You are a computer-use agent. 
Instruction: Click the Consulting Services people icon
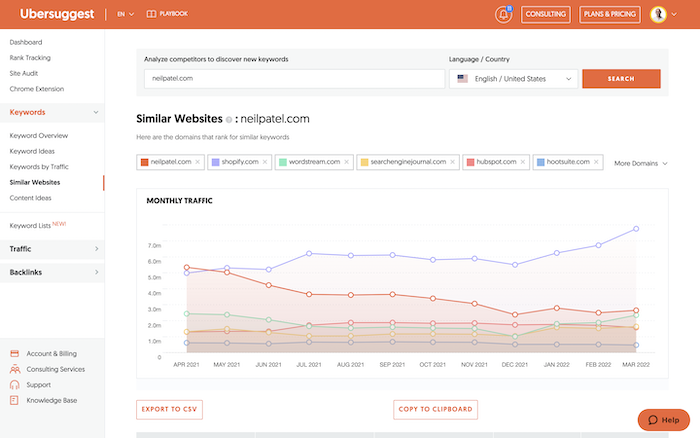15,369
